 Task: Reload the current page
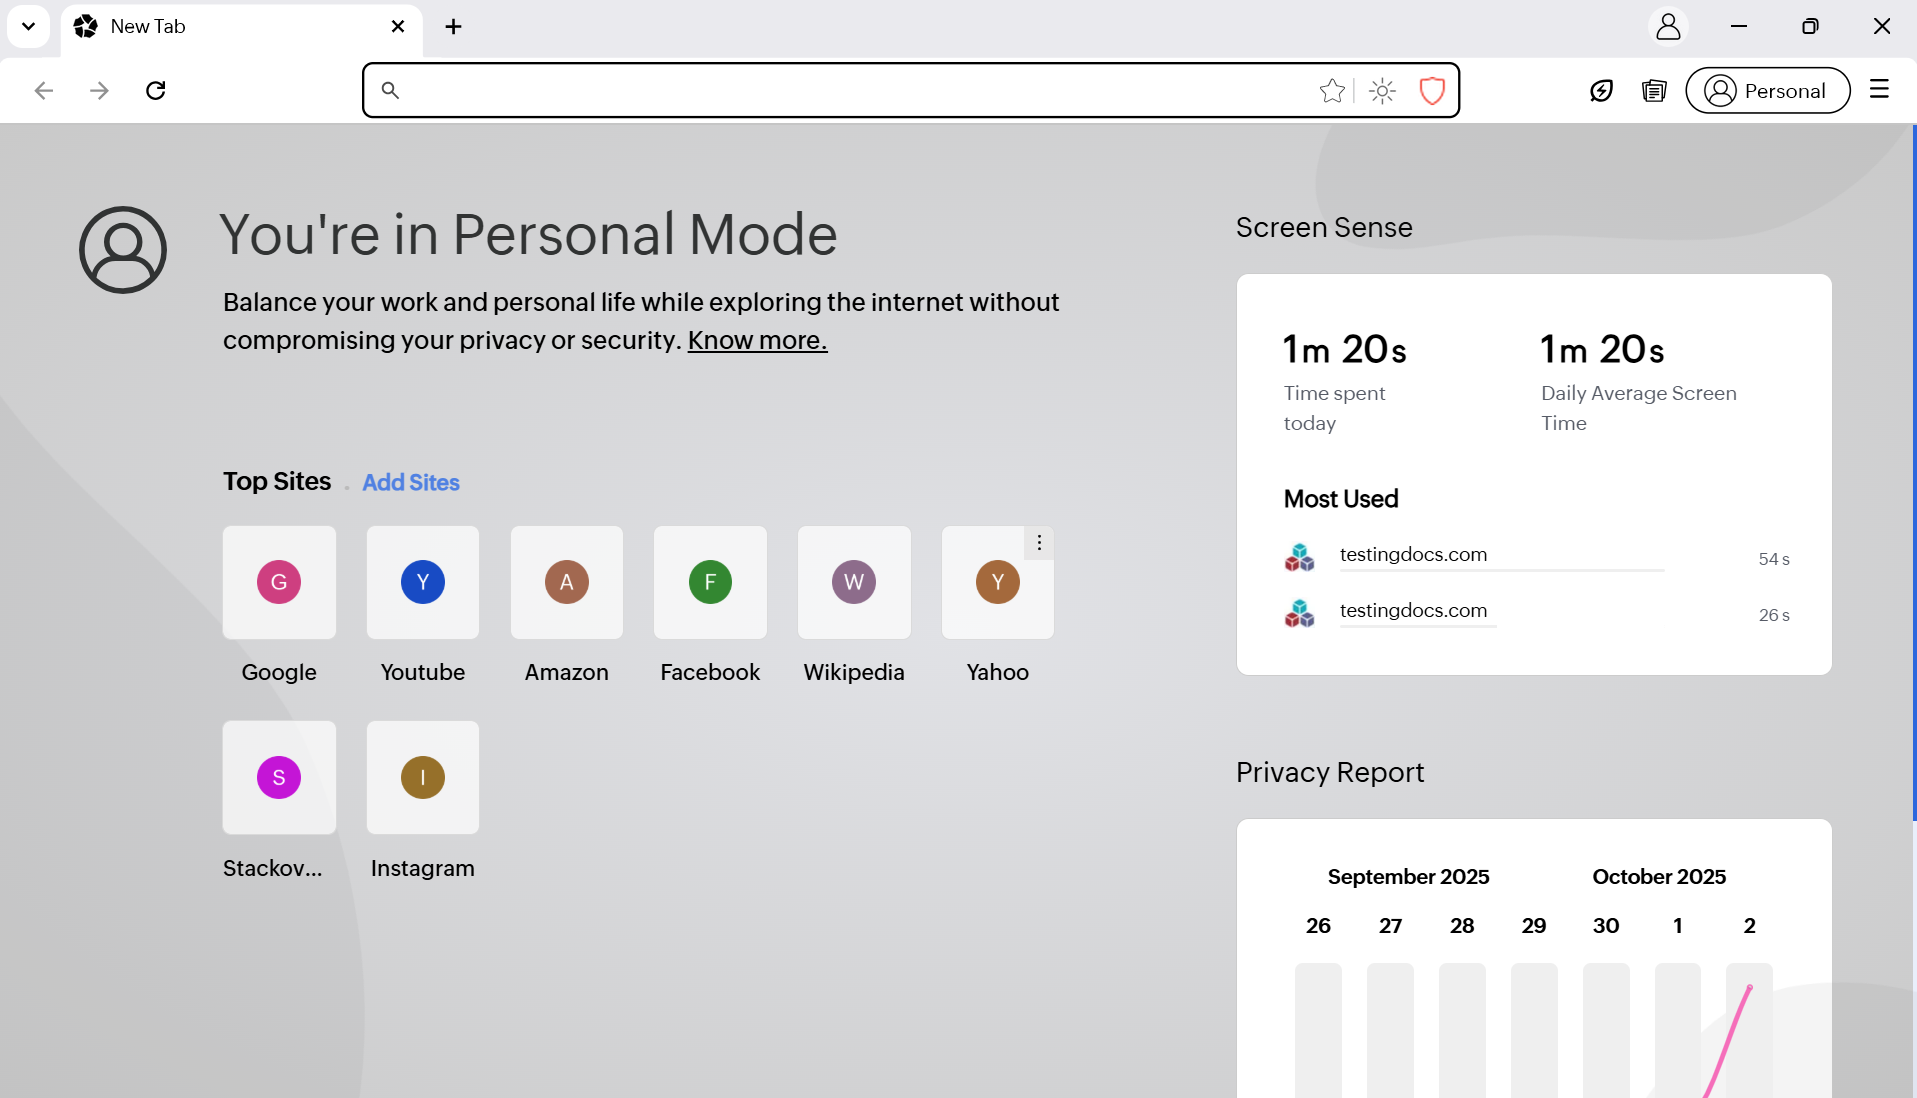coord(155,91)
